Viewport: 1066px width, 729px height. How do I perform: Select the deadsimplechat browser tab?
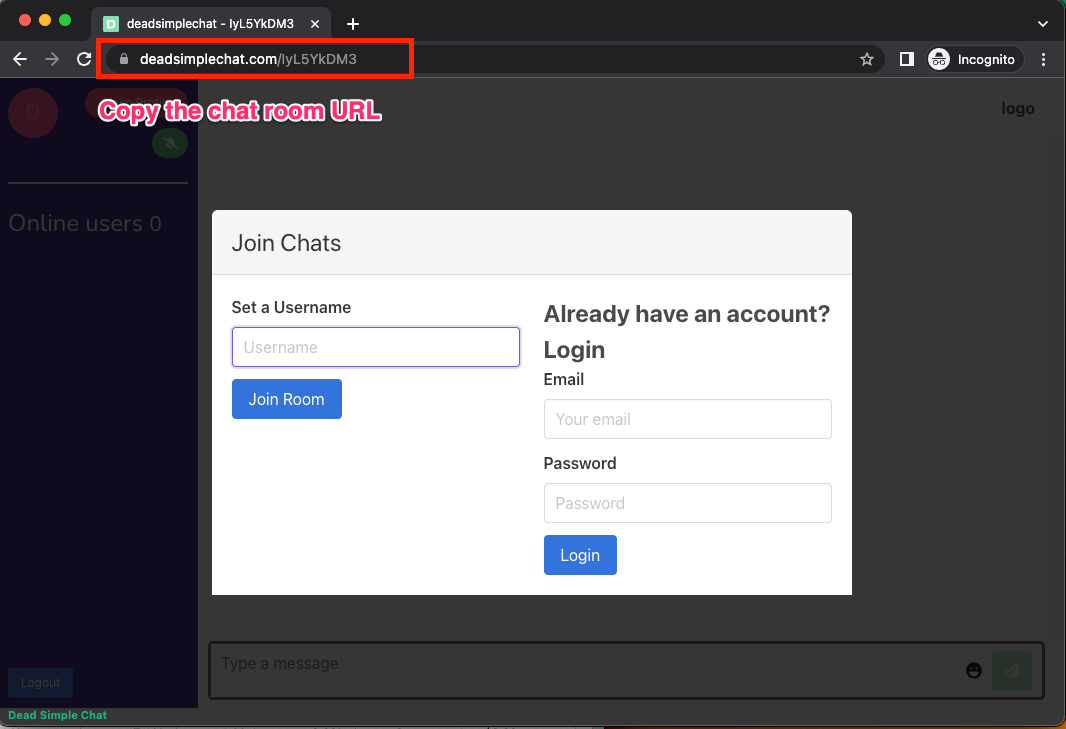210,23
